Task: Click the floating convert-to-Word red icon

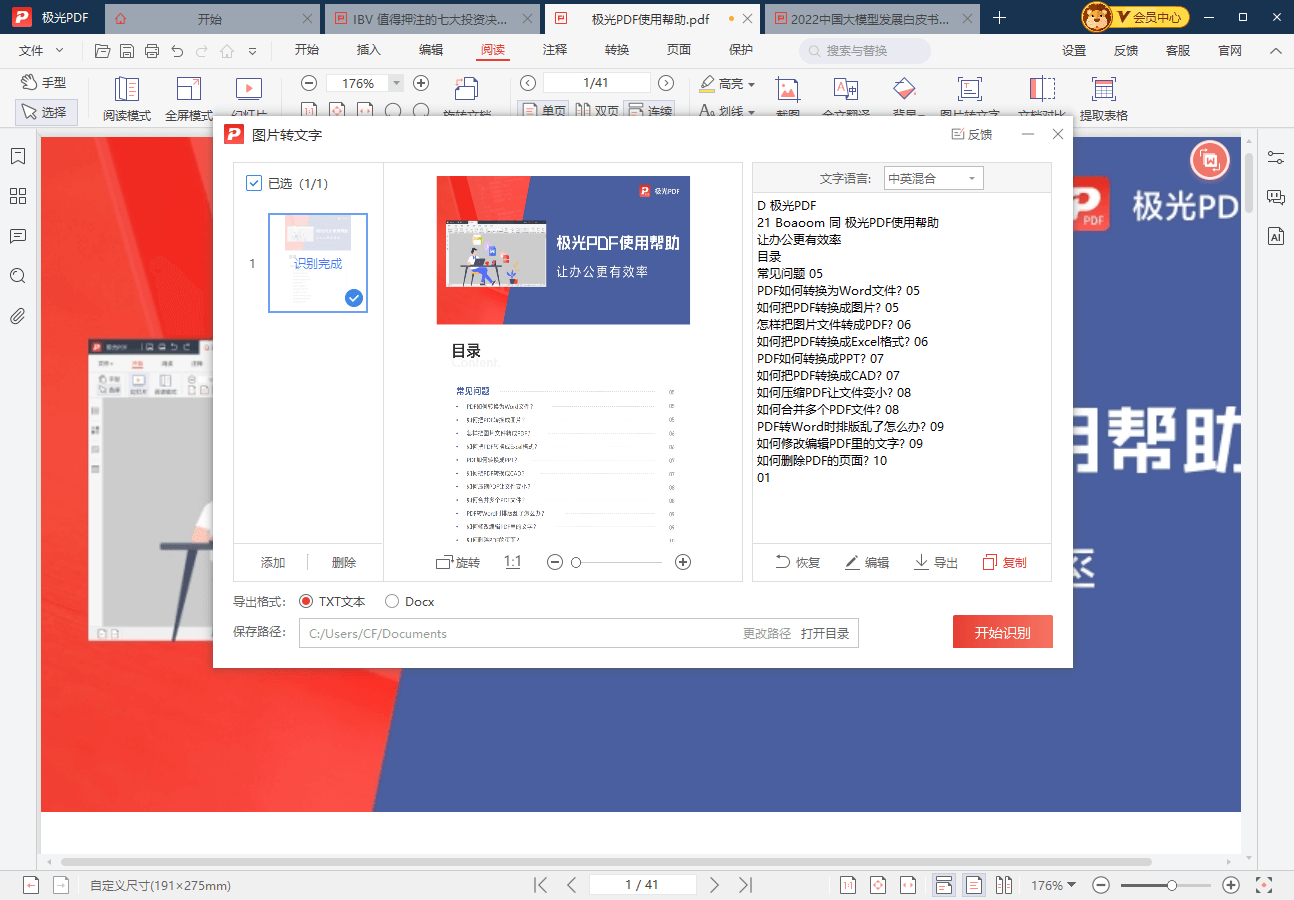Action: 1210,161
